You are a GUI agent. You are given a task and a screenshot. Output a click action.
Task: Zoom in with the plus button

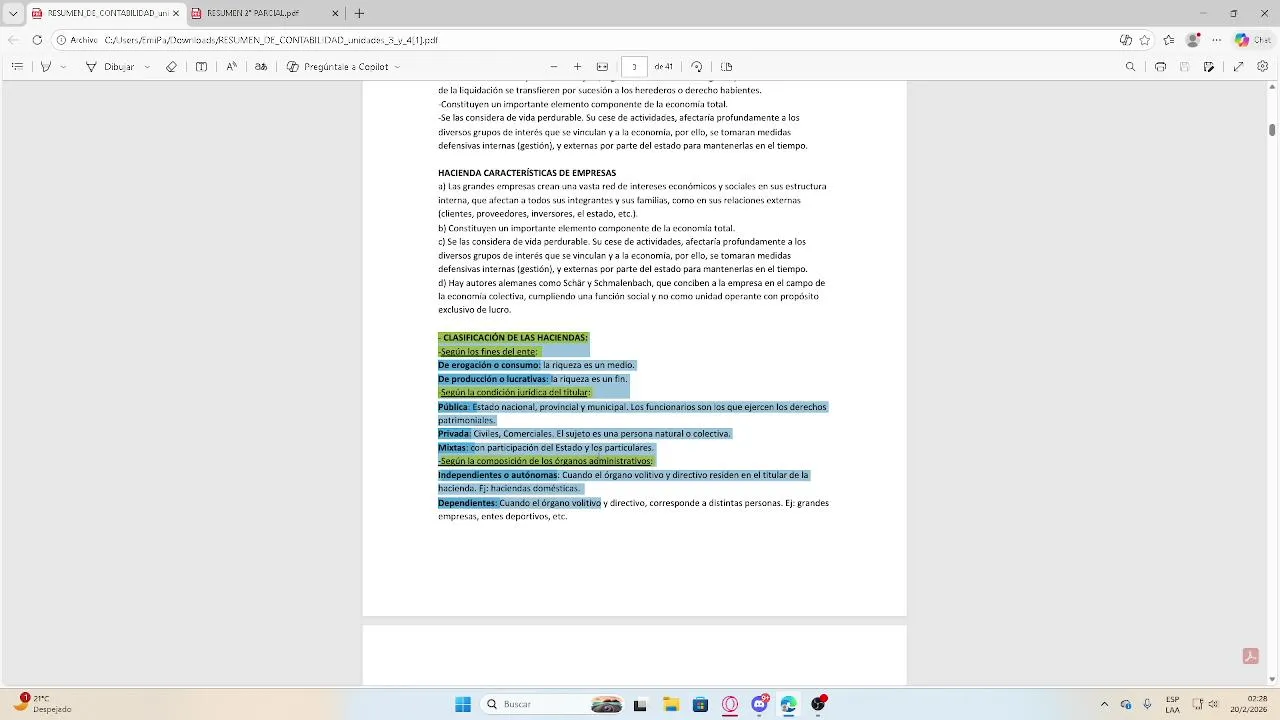tap(577, 67)
